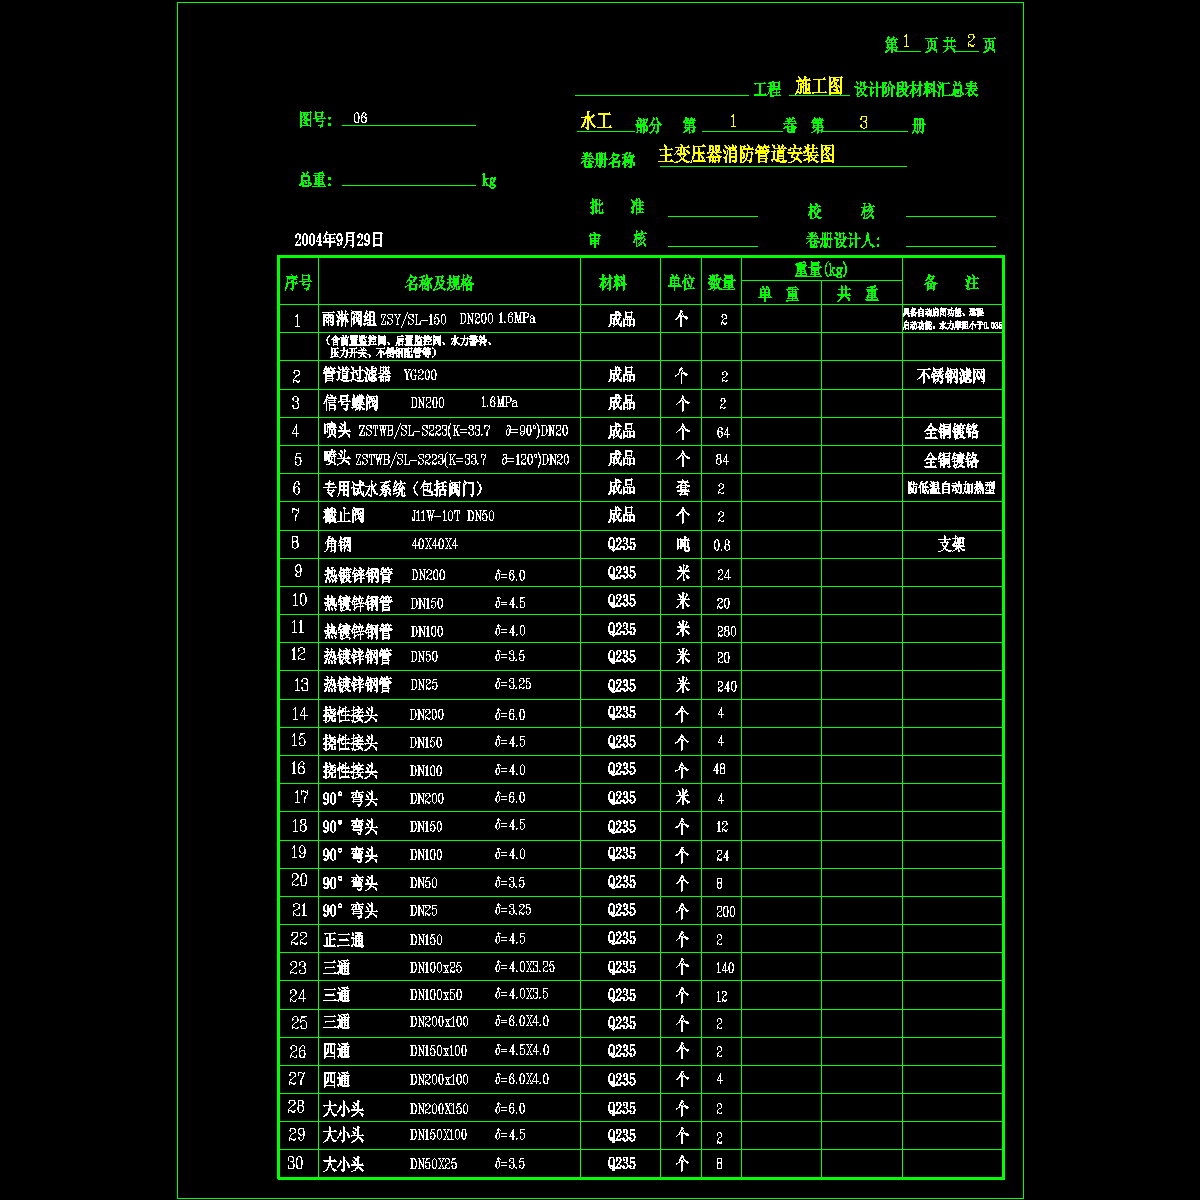Image resolution: width=1200 pixels, height=1200 pixels.
Task: Click the 水工 department text
Action: click(596, 121)
